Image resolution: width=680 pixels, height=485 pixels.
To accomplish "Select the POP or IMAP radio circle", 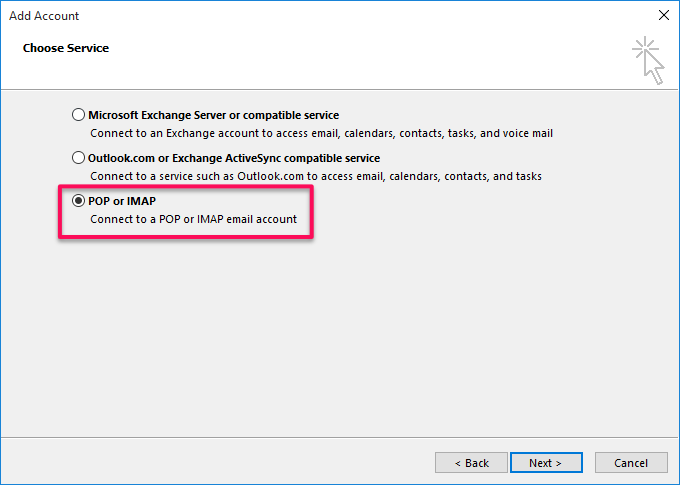I will [79, 201].
